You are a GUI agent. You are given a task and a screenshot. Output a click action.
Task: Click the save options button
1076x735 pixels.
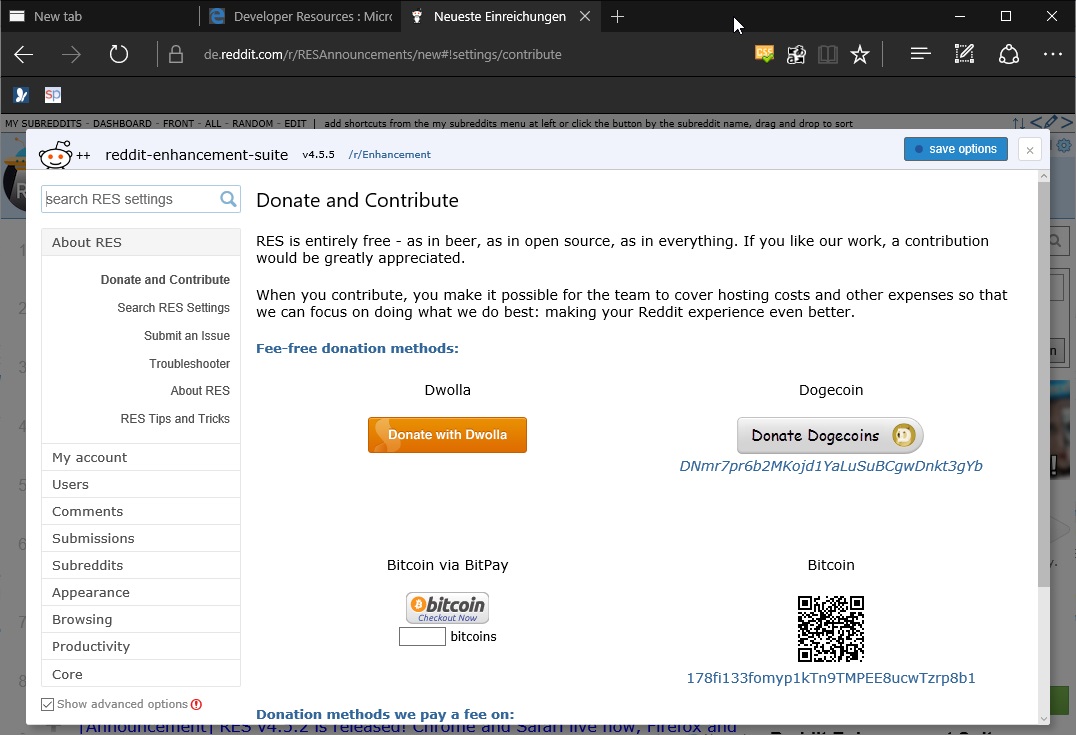pyautogui.click(x=955, y=149)
